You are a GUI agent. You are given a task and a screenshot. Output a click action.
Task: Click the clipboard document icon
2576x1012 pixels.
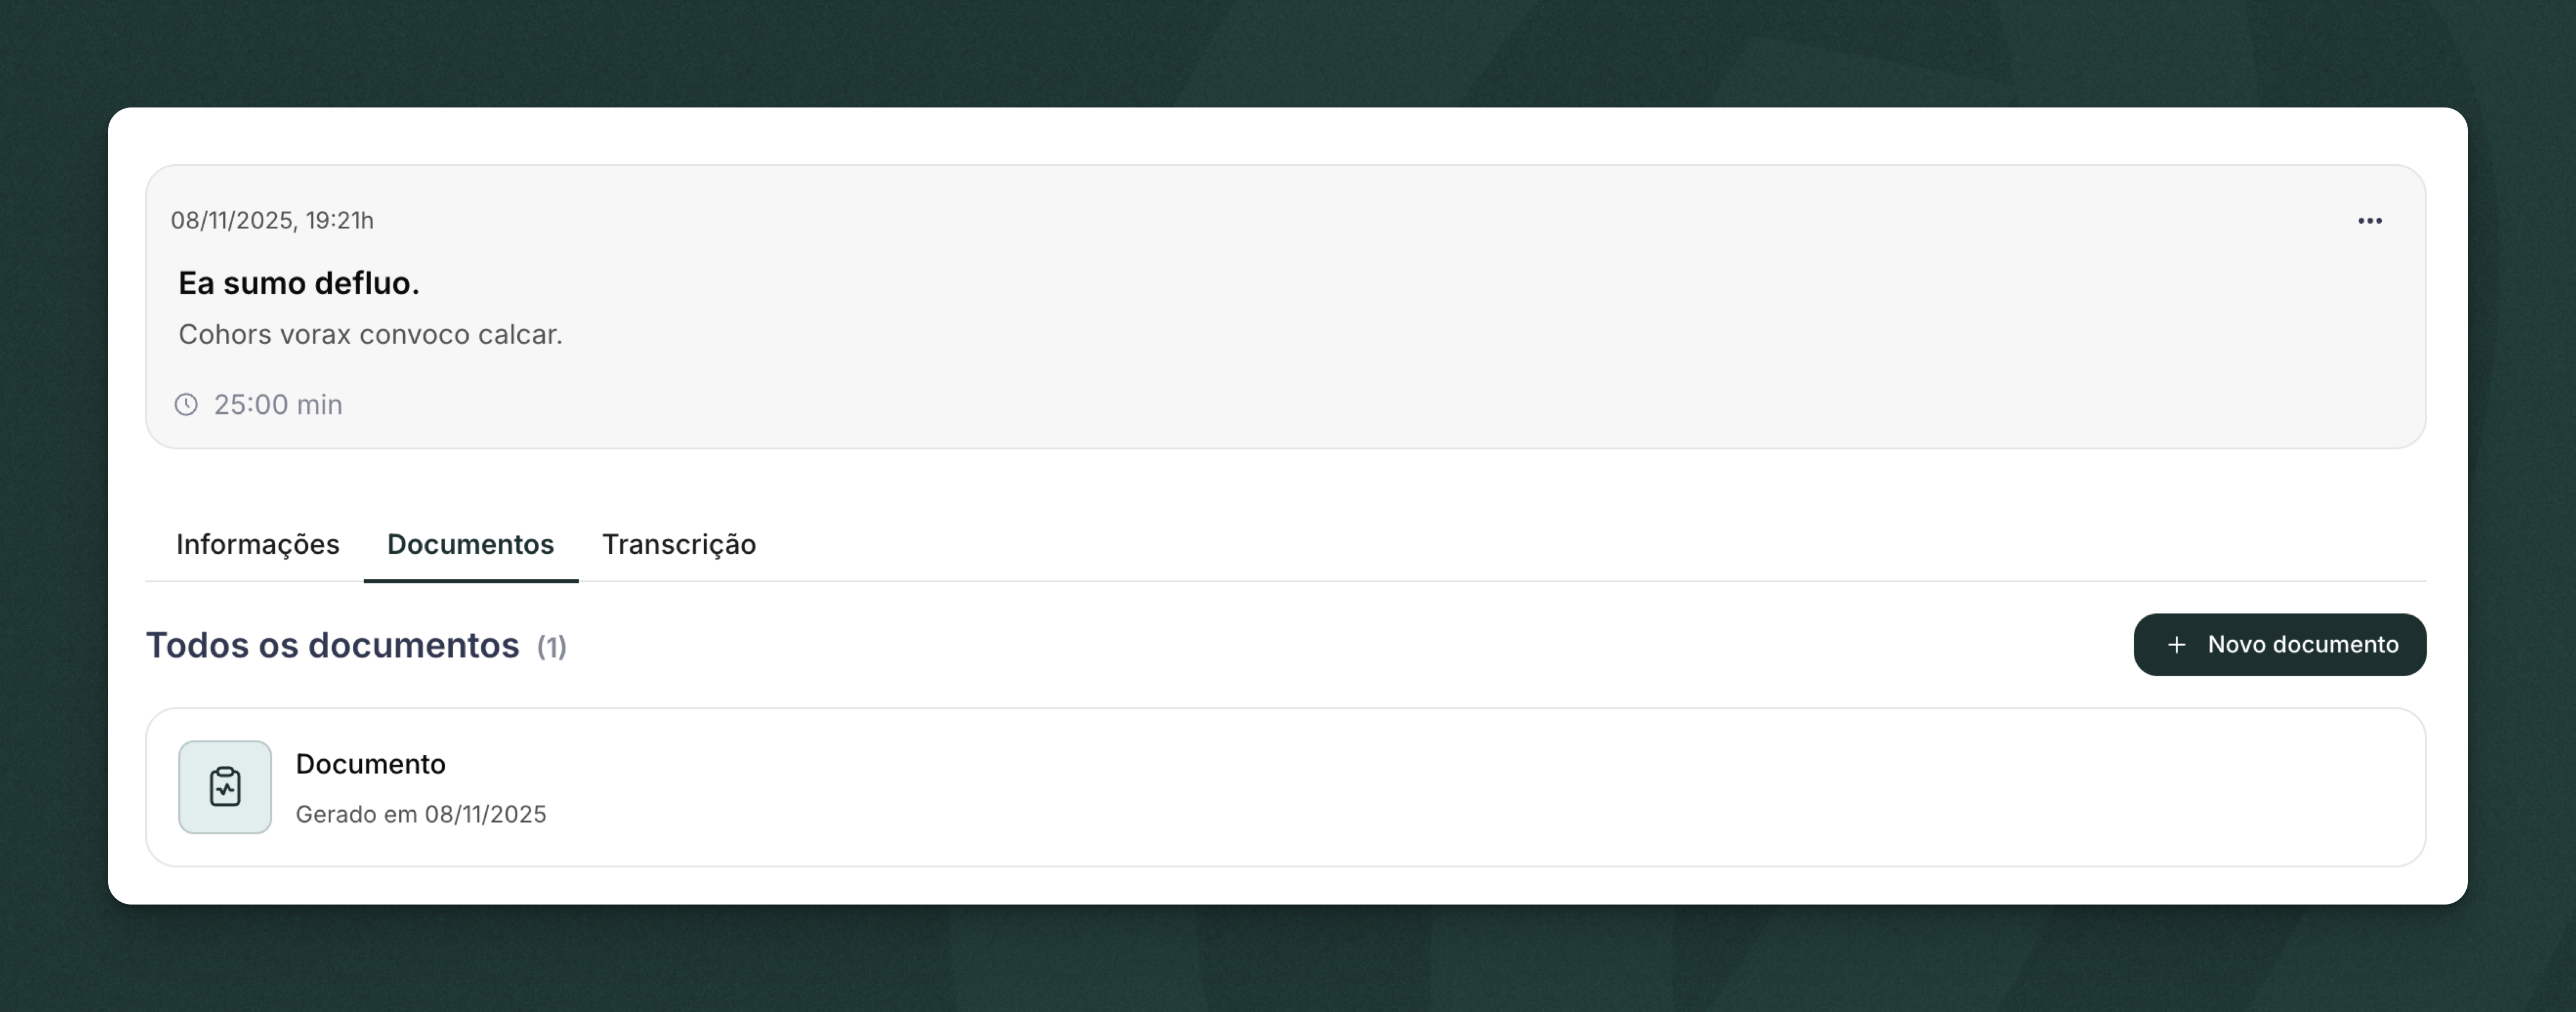[x=225, y=787]
